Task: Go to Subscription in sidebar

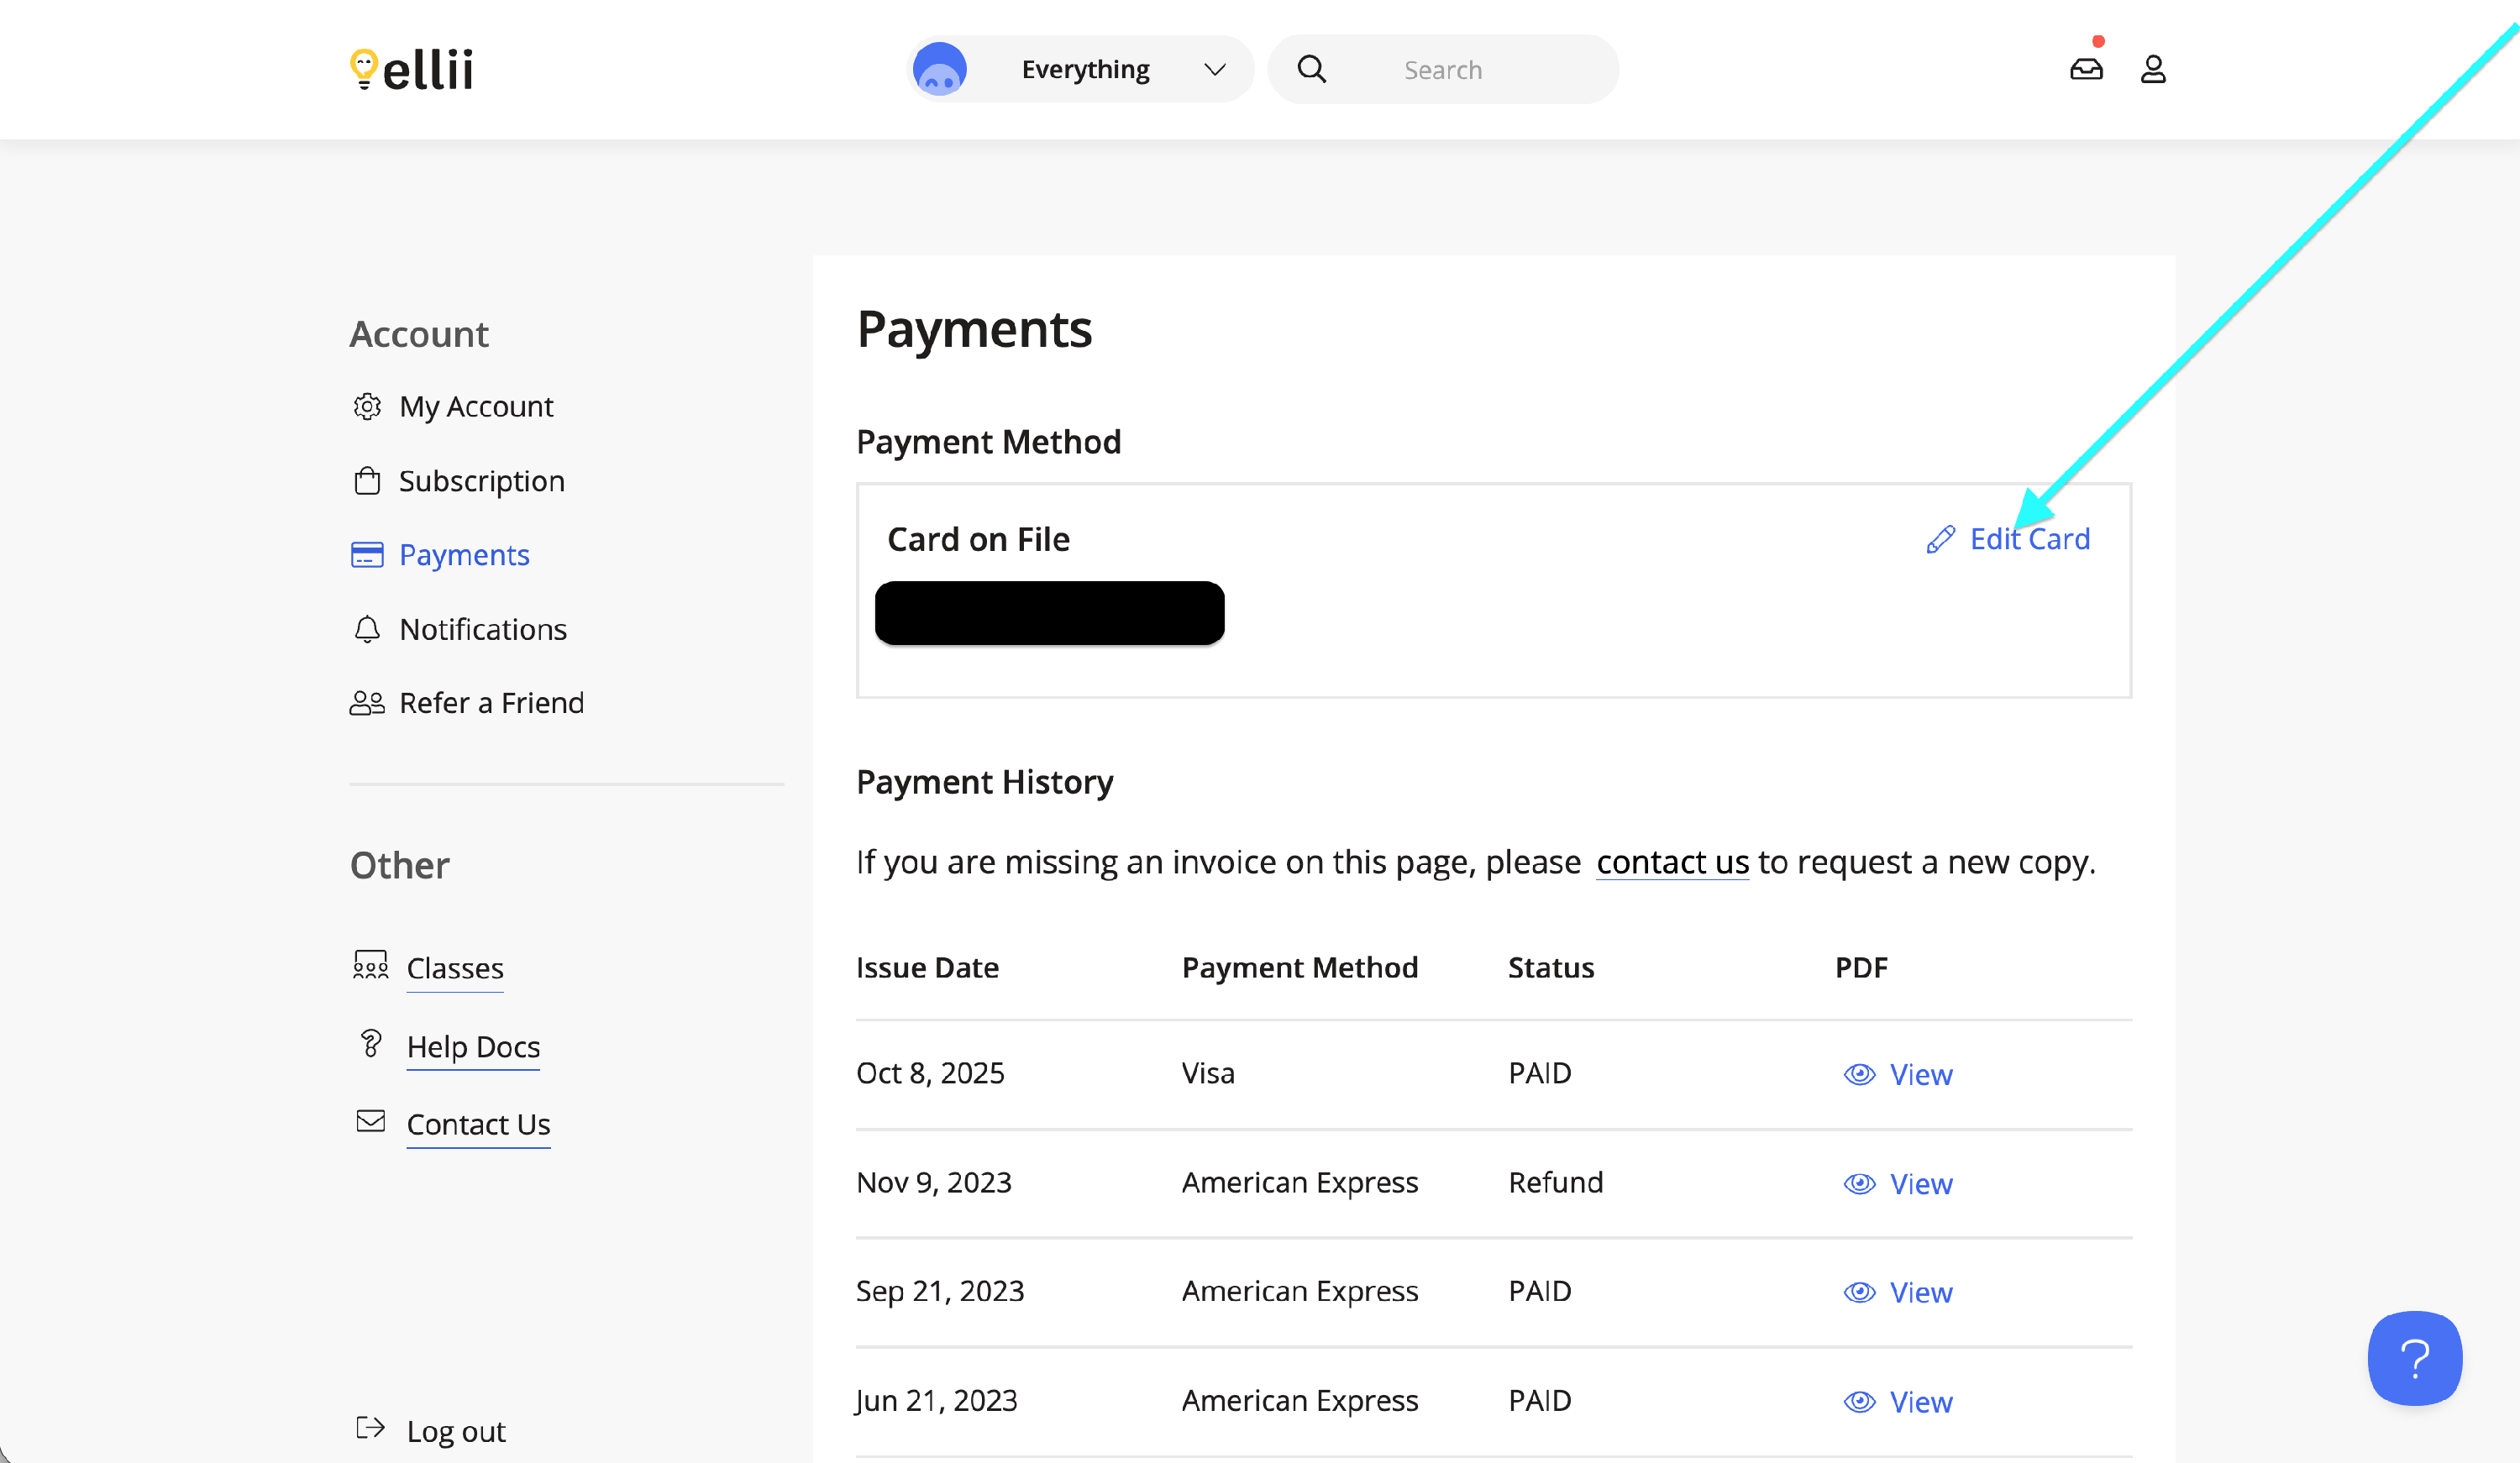Action: pyautogui.click(x=481, y=481)
